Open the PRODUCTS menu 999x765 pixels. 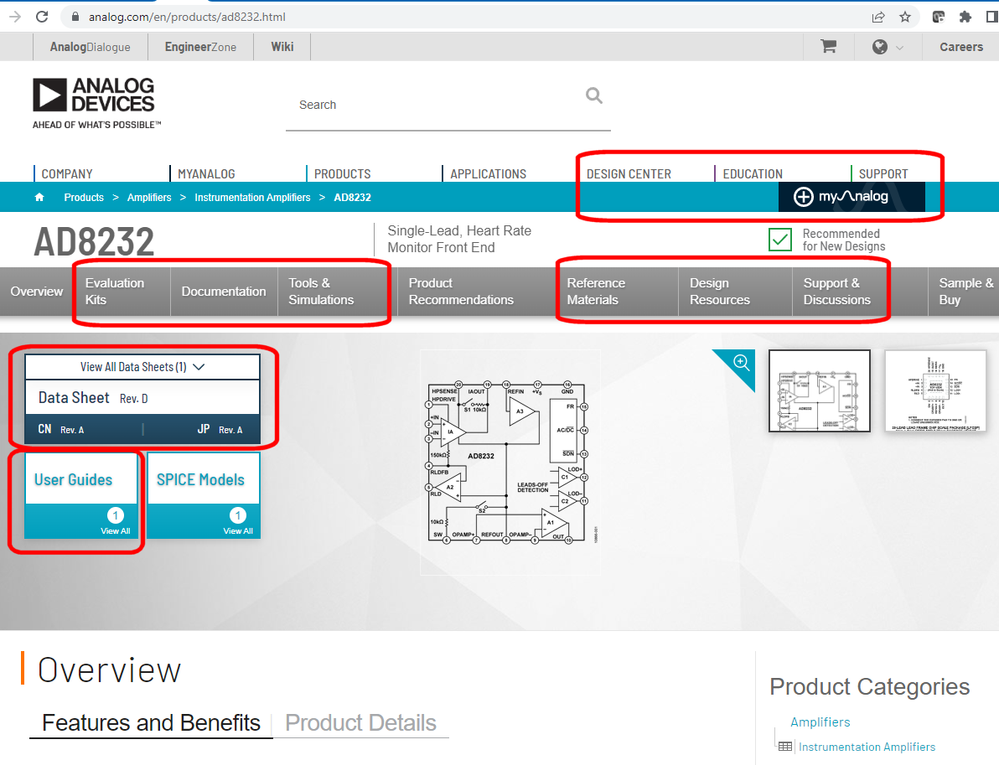tap(342, 174)
